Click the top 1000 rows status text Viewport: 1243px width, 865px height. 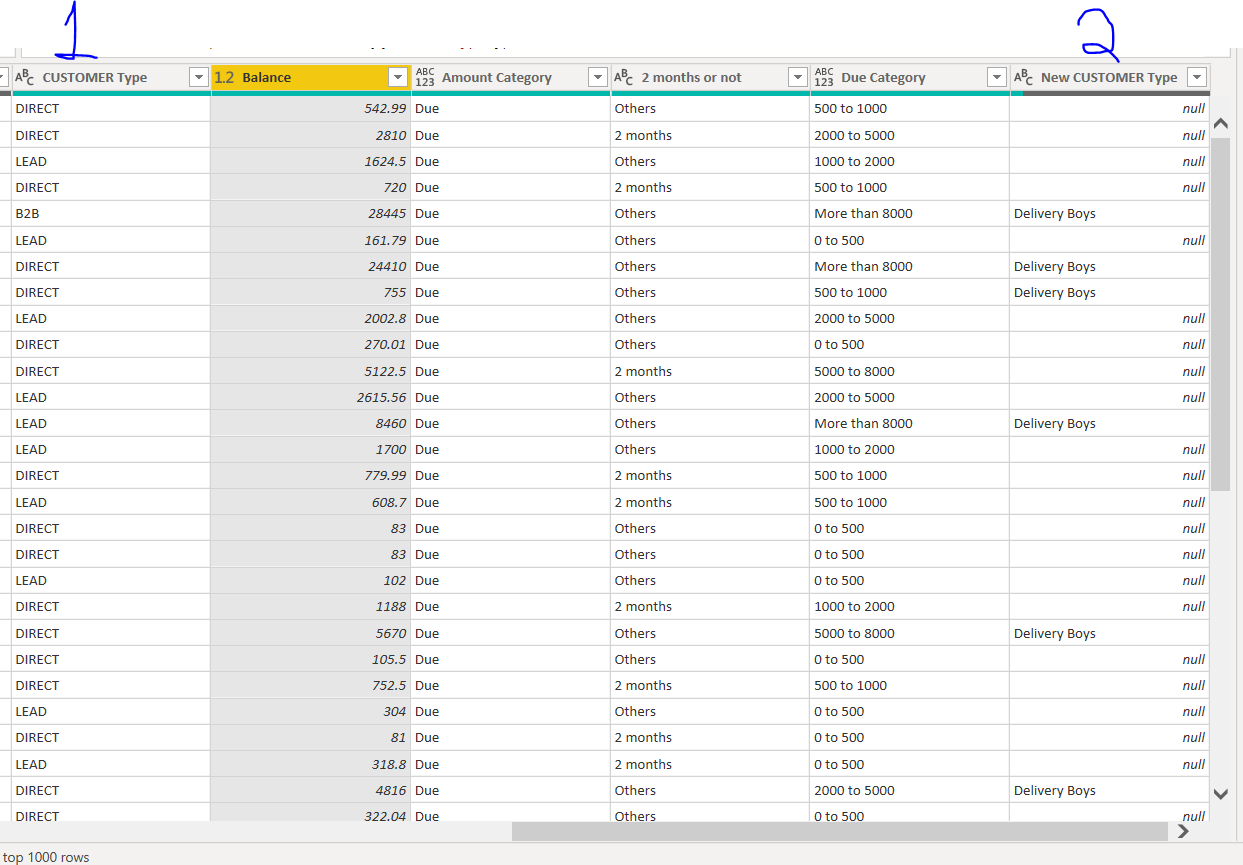46,857
